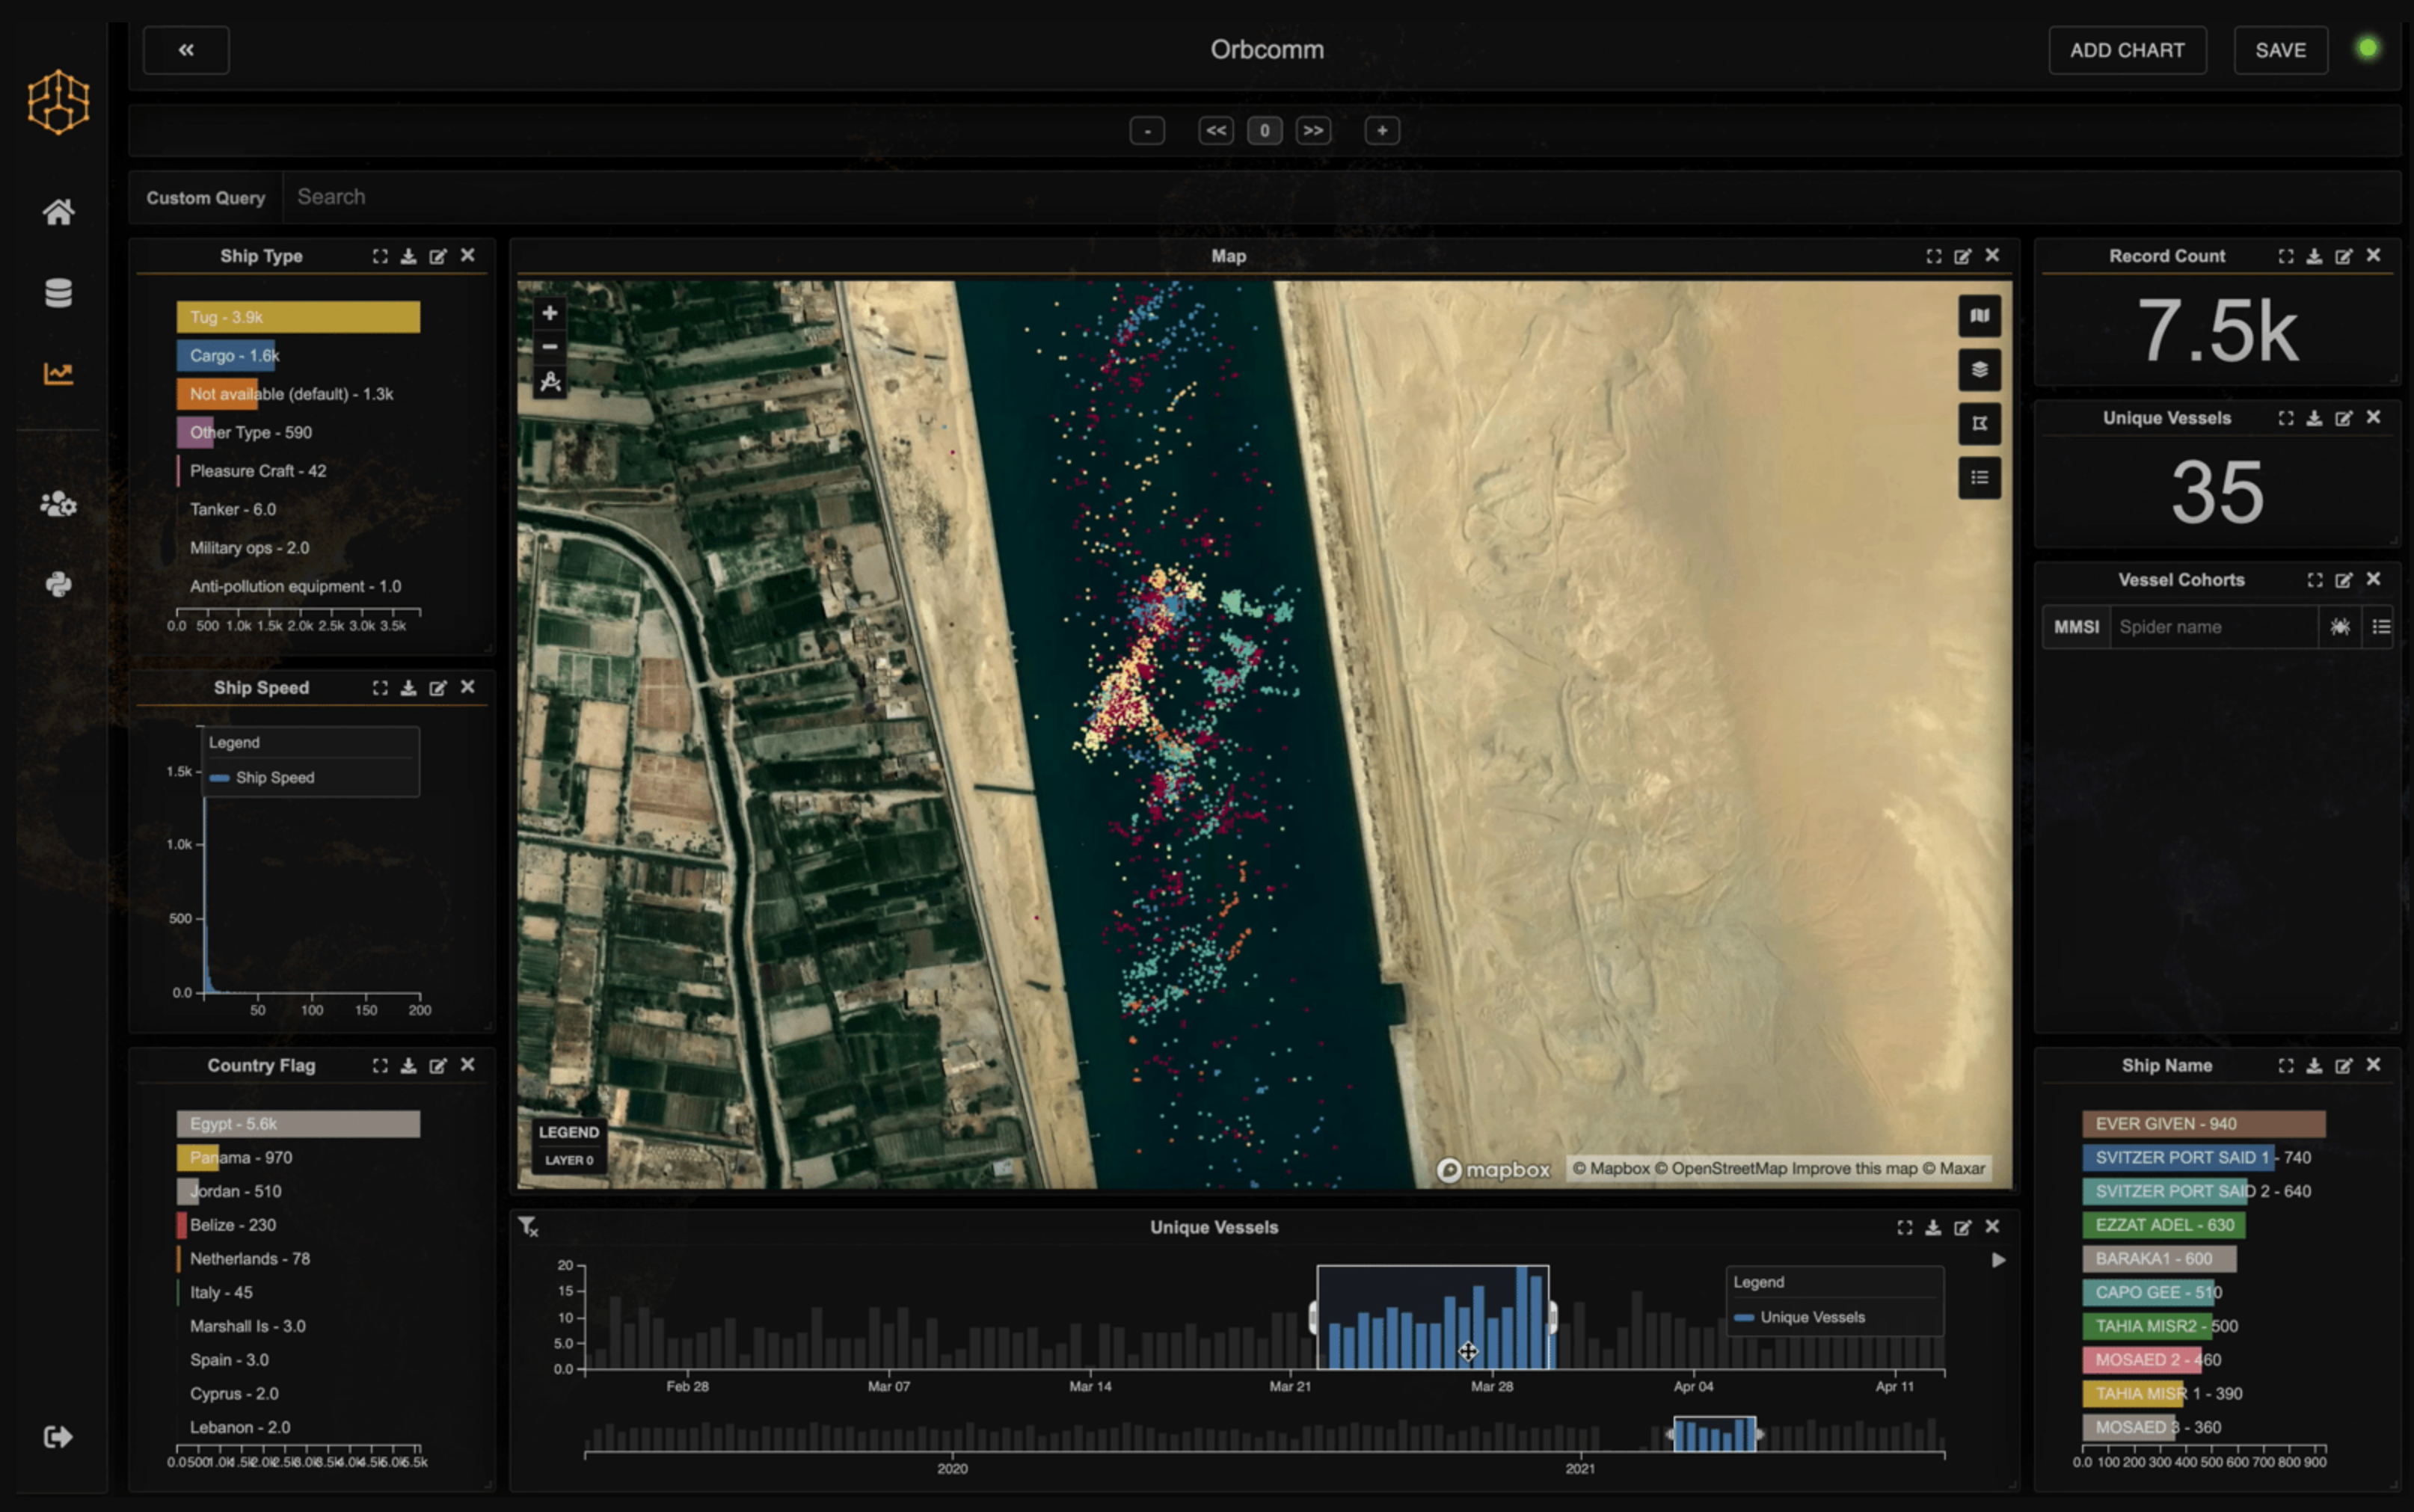Focus the Spider name input field
Image resolution: width=2414 pixels, height=1512 pixels.
pyautogui.click(x=2214, y=627)
